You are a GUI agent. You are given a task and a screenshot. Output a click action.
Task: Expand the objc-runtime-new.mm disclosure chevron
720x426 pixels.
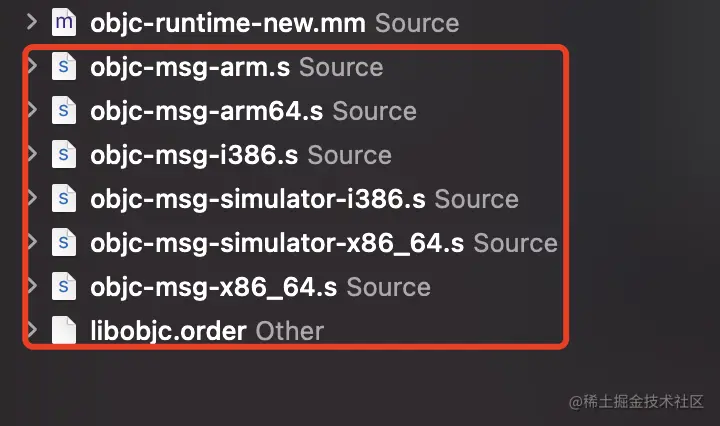pos(33,22)
